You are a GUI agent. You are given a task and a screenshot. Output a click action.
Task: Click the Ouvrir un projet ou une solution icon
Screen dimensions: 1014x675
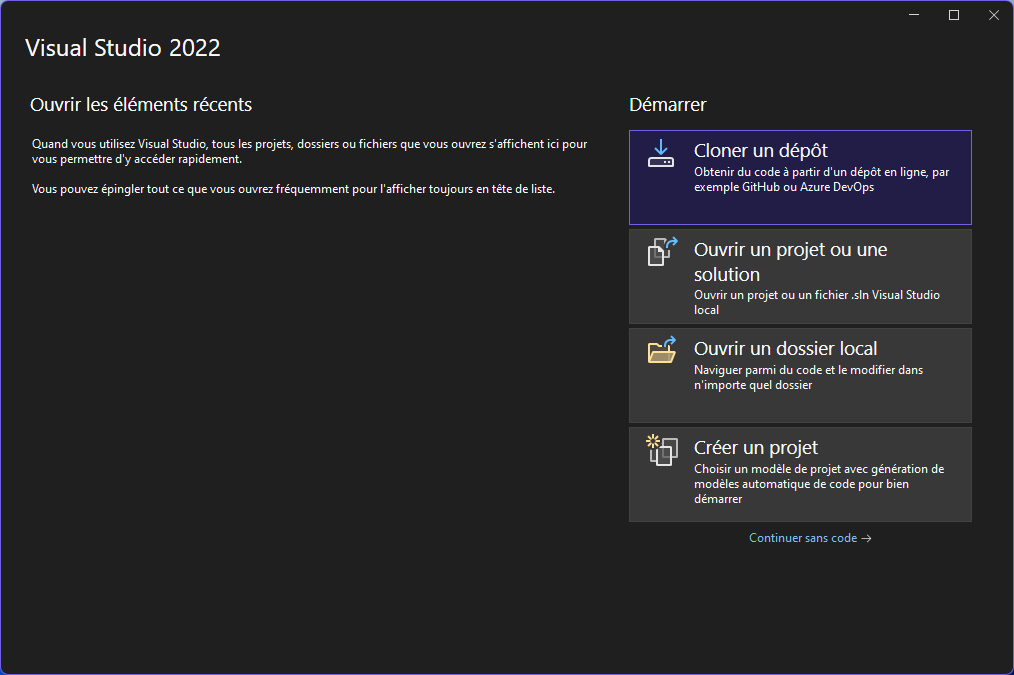coord(661,251)
